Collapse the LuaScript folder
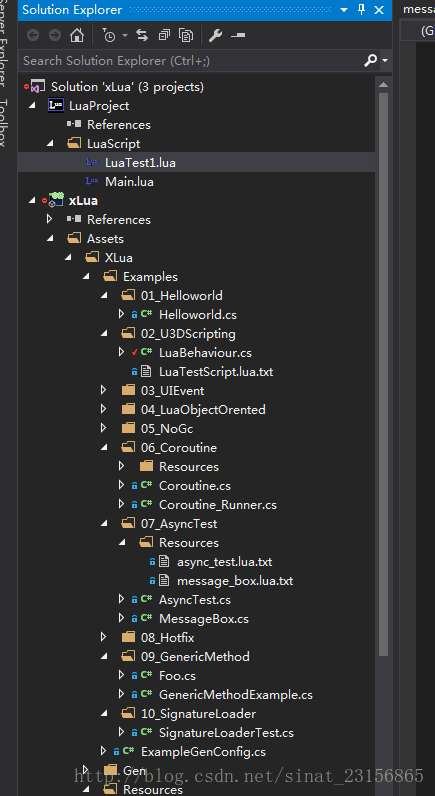Viewport: 435px width, 796px height. pos(50,144)
